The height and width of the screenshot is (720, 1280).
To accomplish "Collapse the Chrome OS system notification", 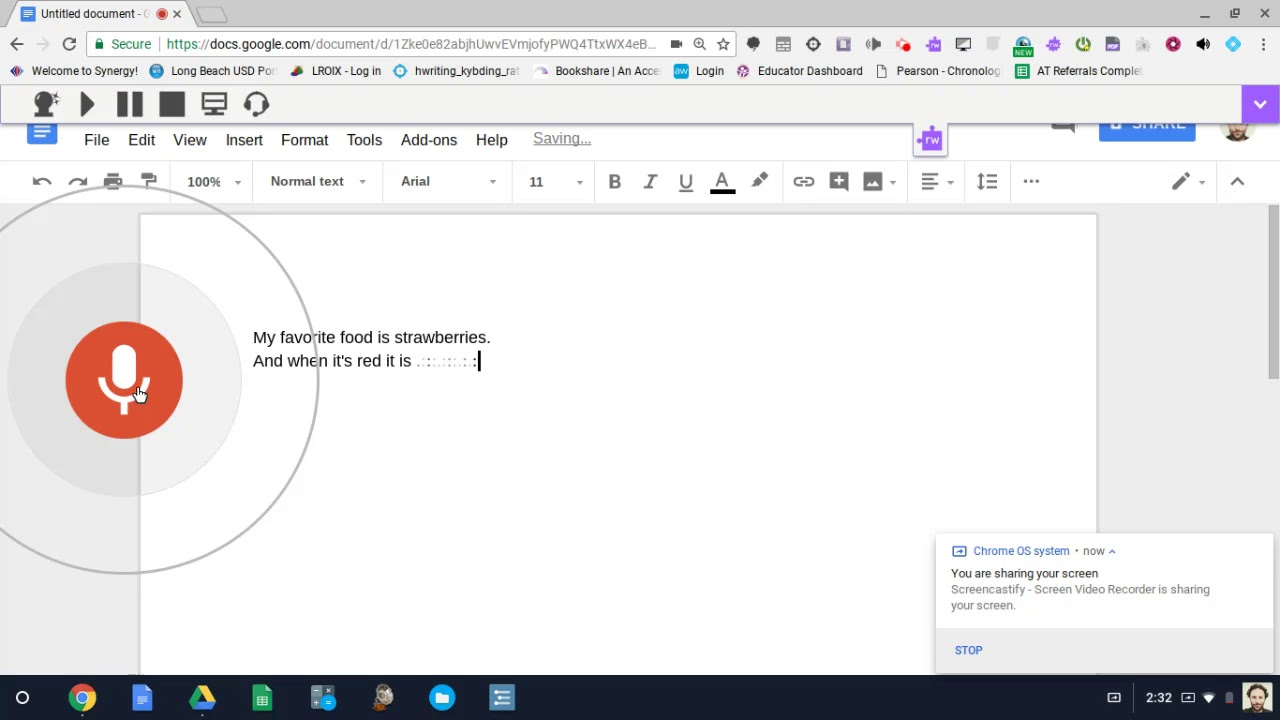I will 1112,551.
